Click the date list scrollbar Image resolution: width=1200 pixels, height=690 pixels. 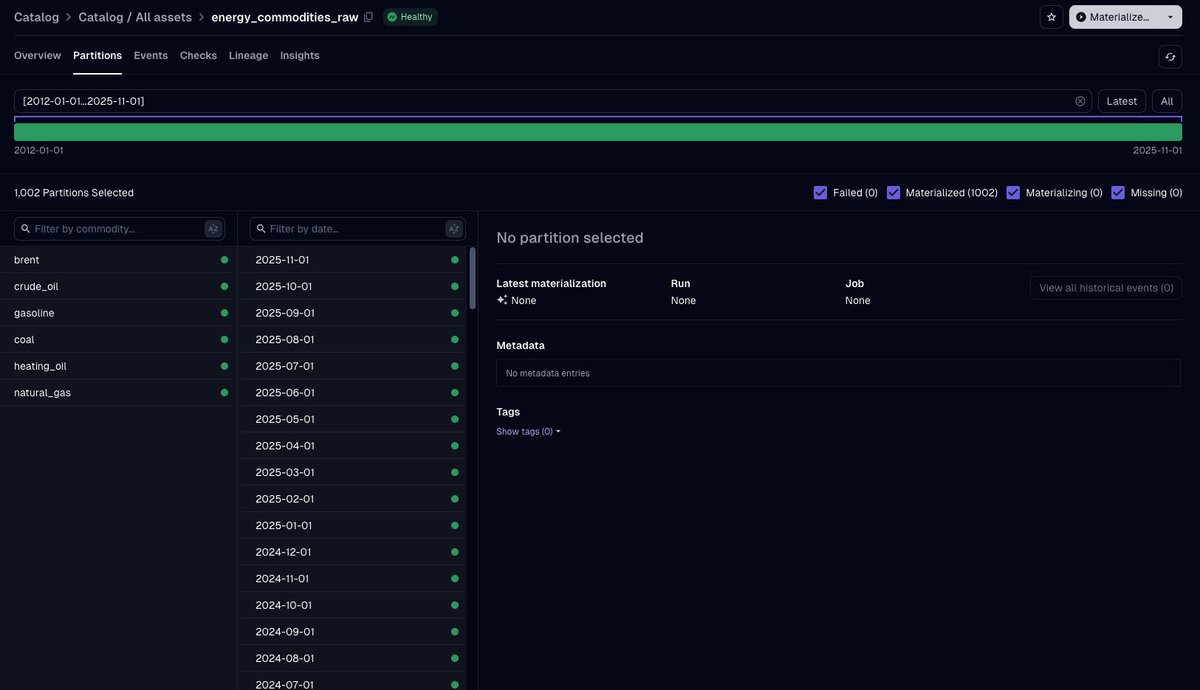[x=472, y=278]
